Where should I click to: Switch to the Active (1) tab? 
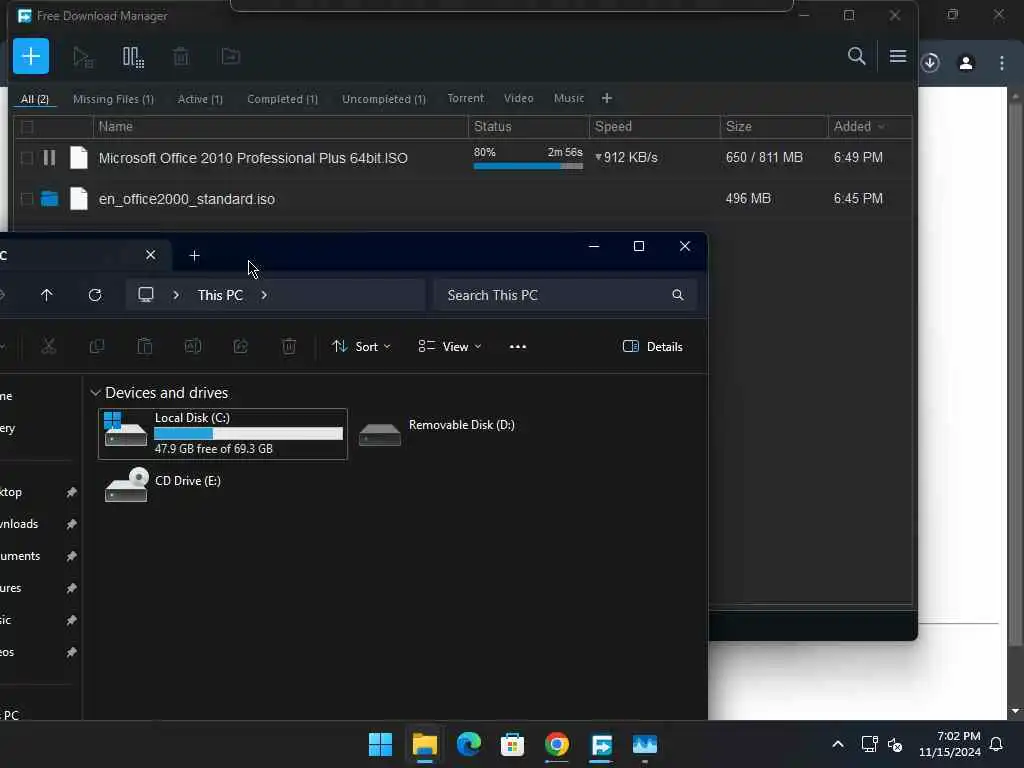(200, 99)
